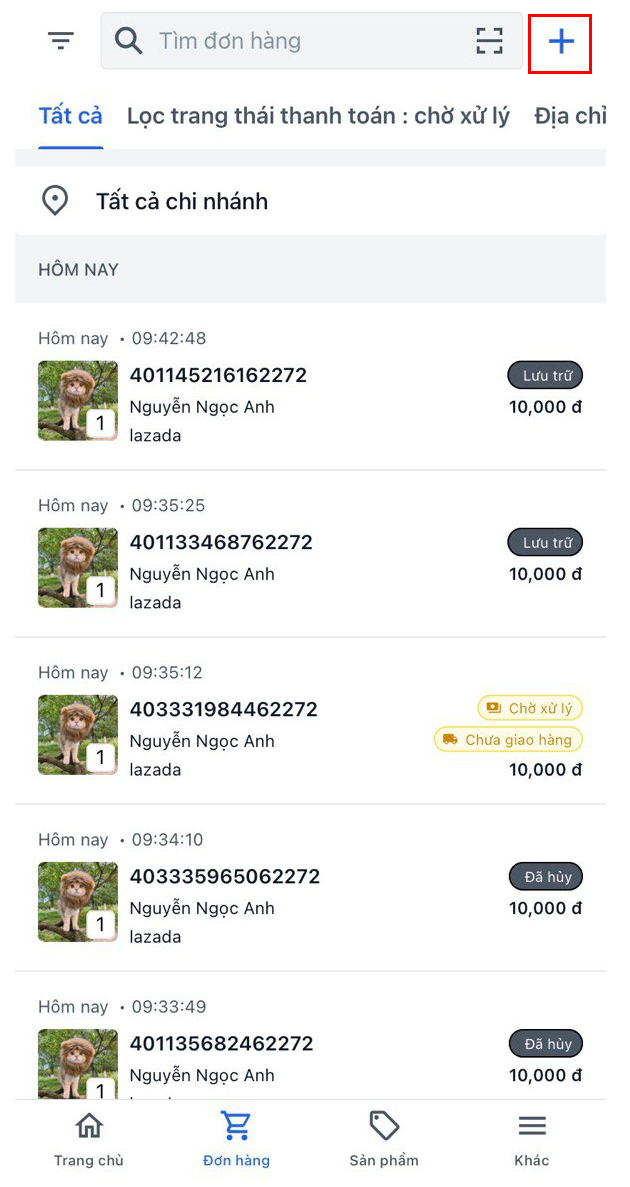Image resolution: width=630 pixels, height=1187 pixels.
Task: Tap the barcode scan icon
Action: coord(489,41)
